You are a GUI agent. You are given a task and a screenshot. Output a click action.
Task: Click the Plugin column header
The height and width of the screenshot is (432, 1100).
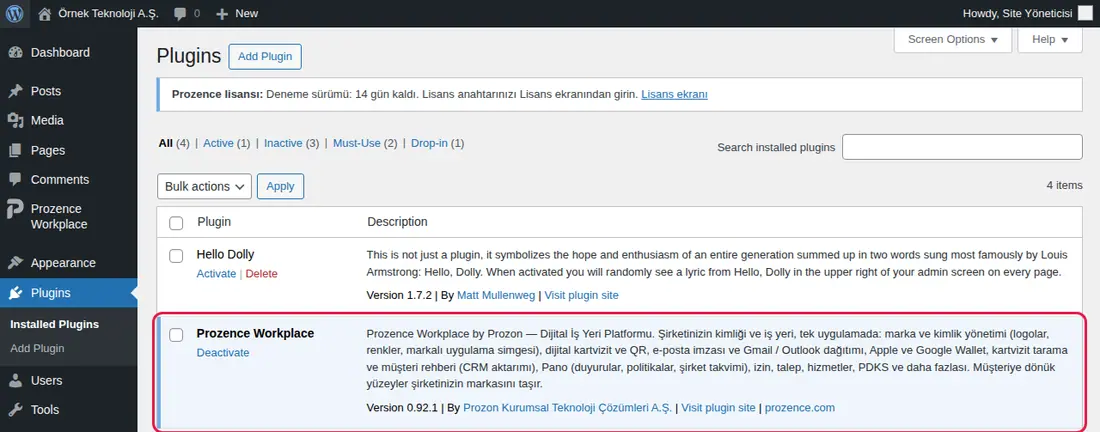tap(214, 222)
